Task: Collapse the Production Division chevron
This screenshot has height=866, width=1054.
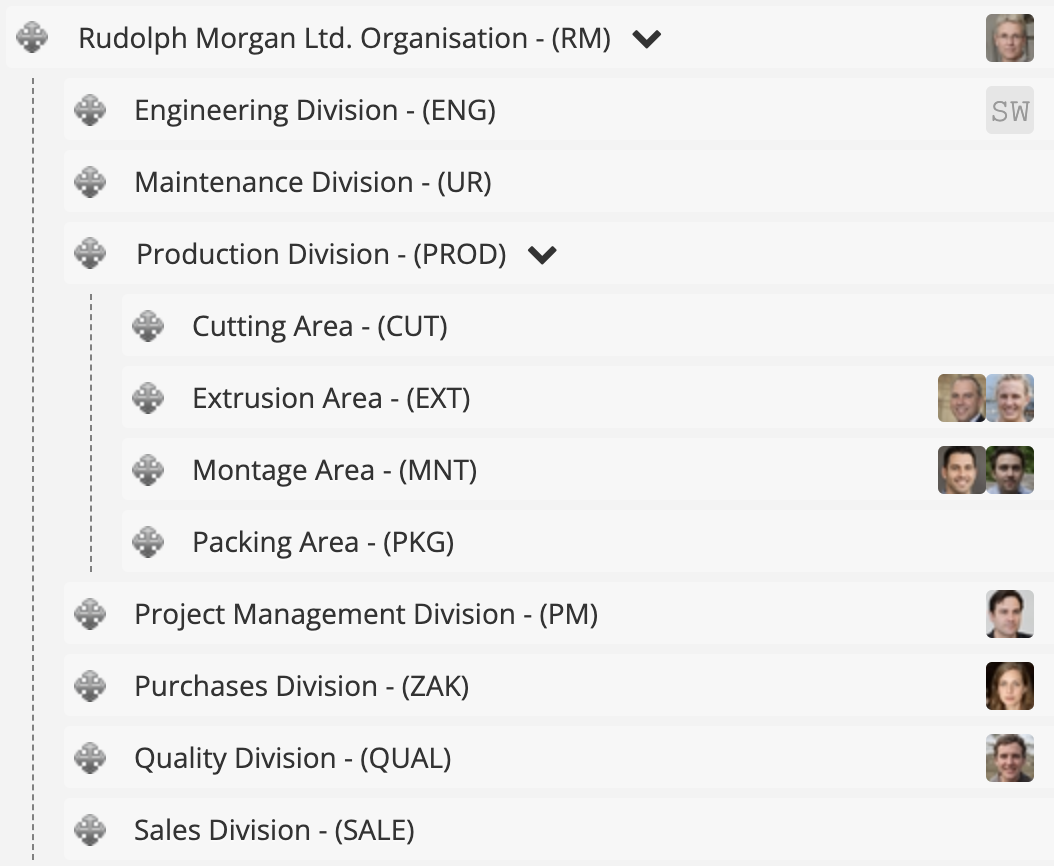Action: [542, 255]
